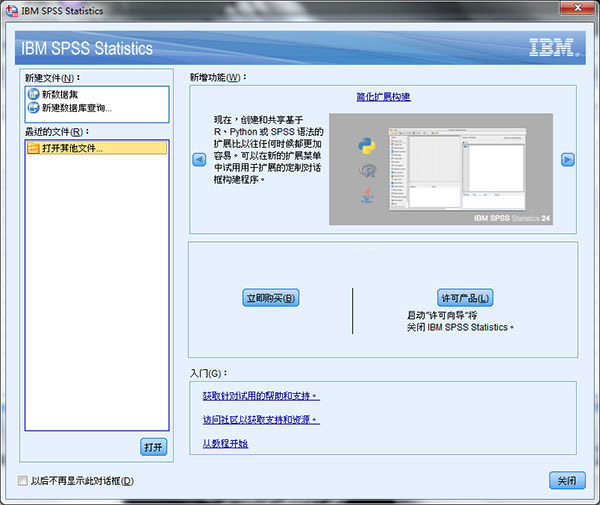This screenshot has width=600, height=505.
Task: Select 新建数据库查询... entry
Action: (x=97, y=108)
